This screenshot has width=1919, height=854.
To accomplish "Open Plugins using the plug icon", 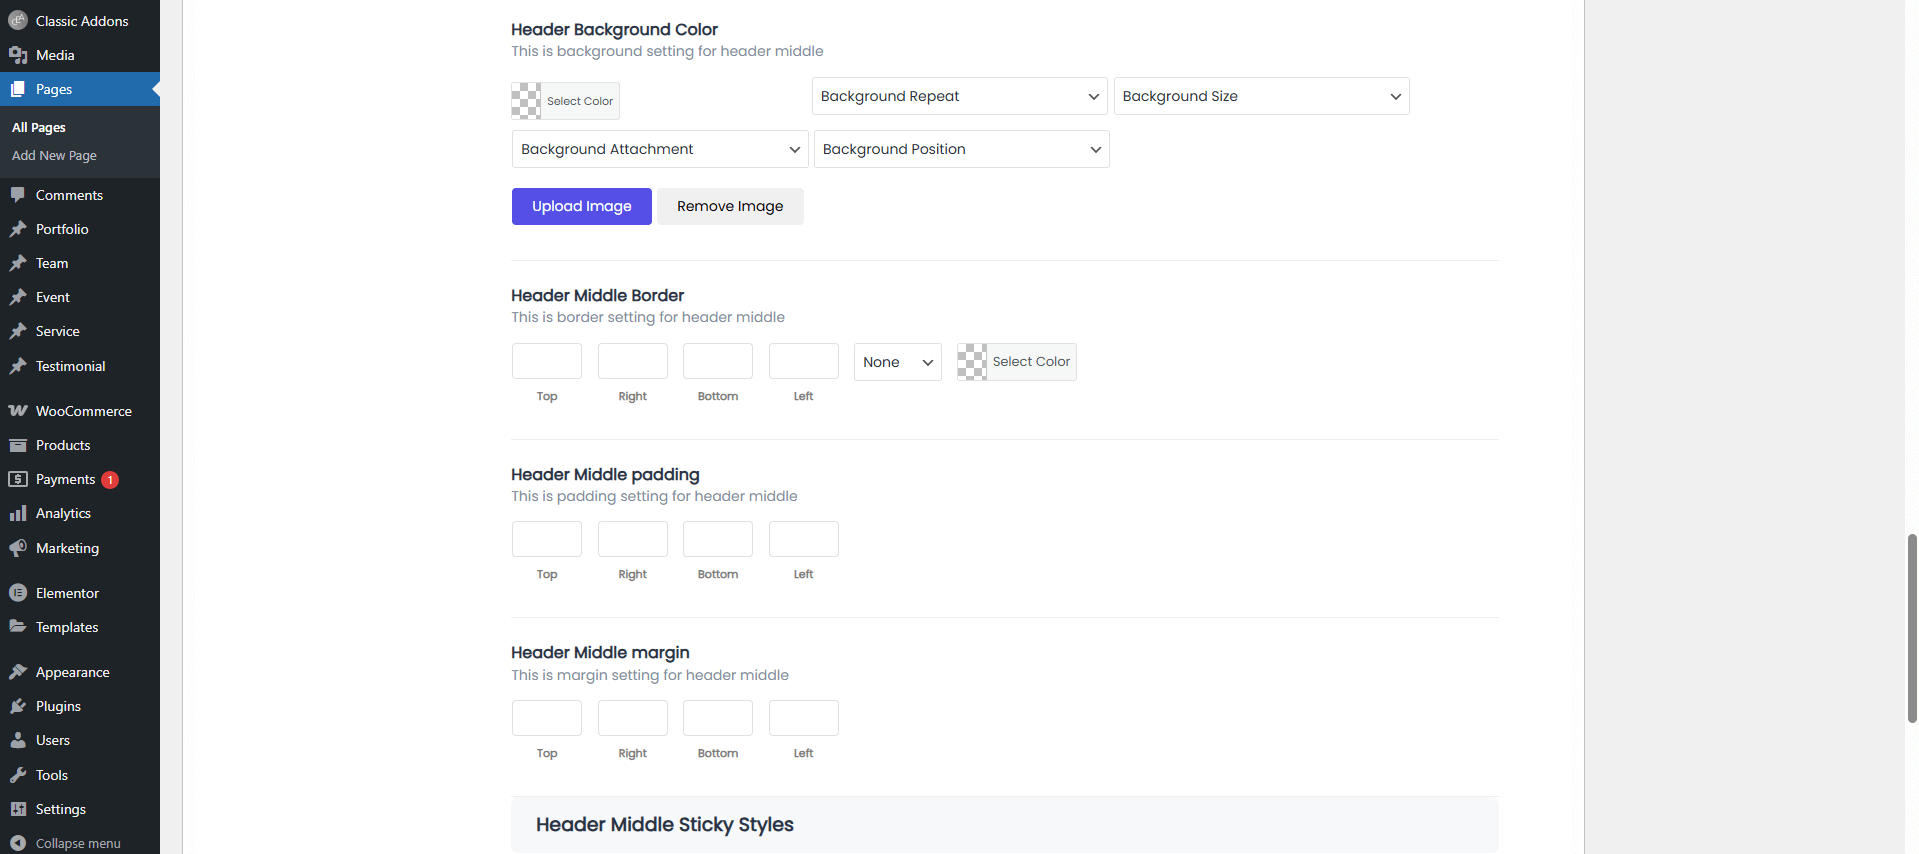I will tap(18, 706).
